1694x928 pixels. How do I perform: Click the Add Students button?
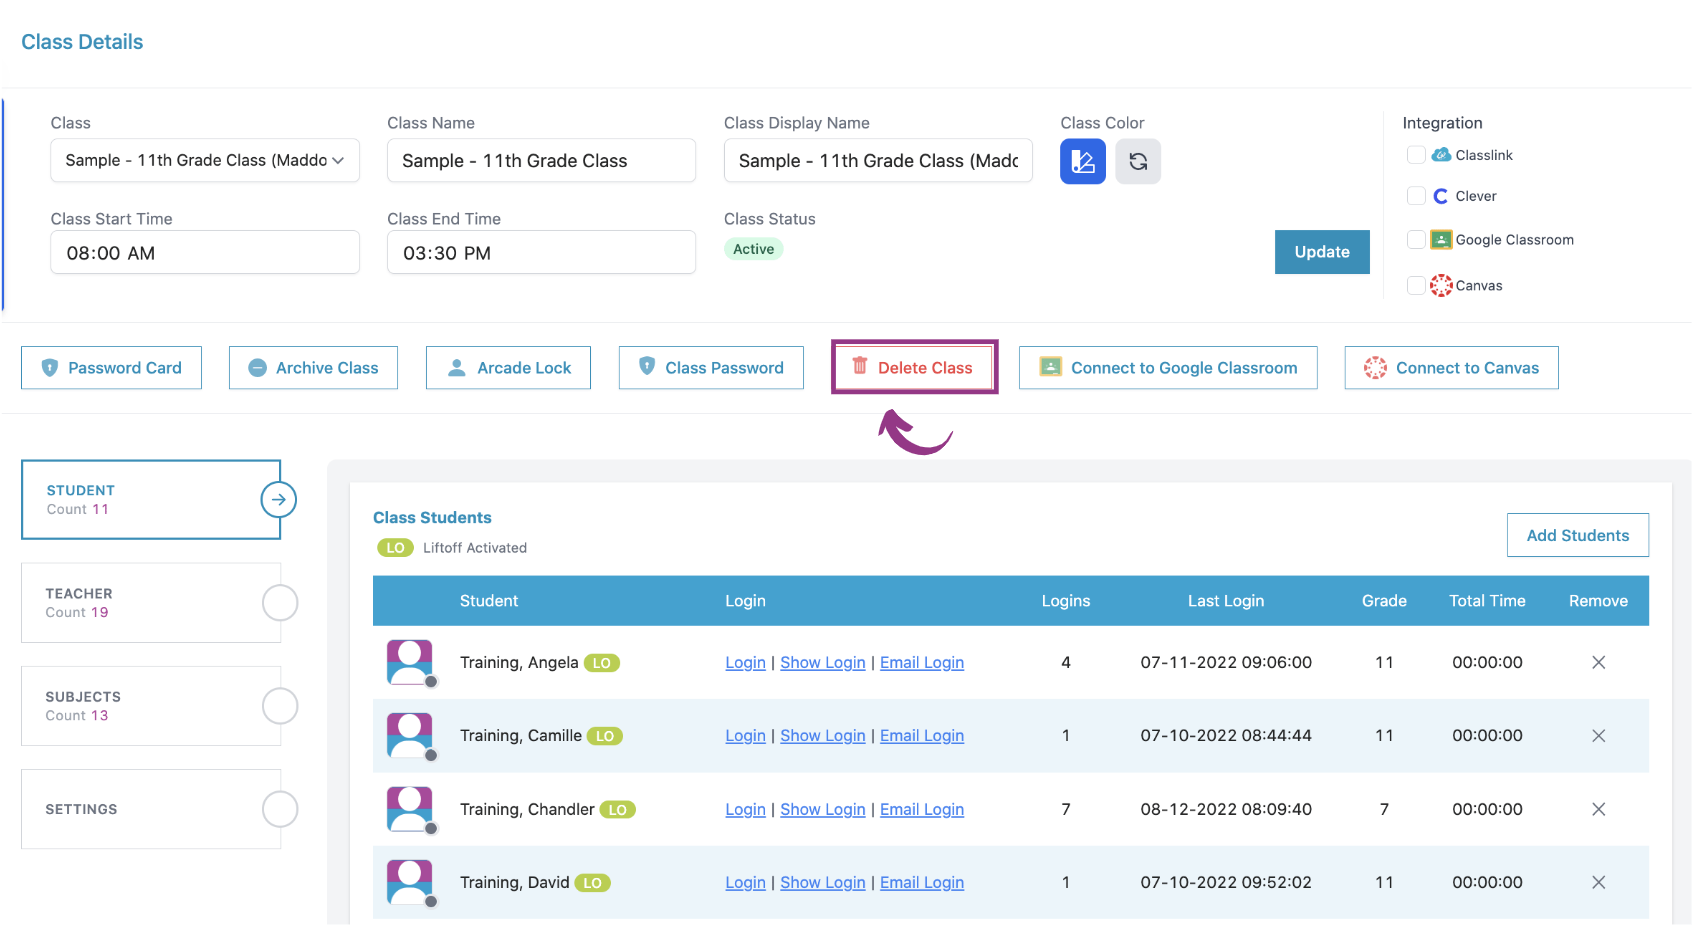click(1578, 535)
